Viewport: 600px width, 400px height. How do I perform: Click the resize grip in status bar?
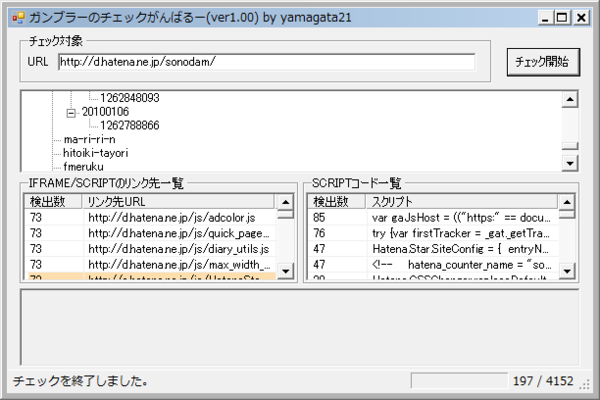585,384
